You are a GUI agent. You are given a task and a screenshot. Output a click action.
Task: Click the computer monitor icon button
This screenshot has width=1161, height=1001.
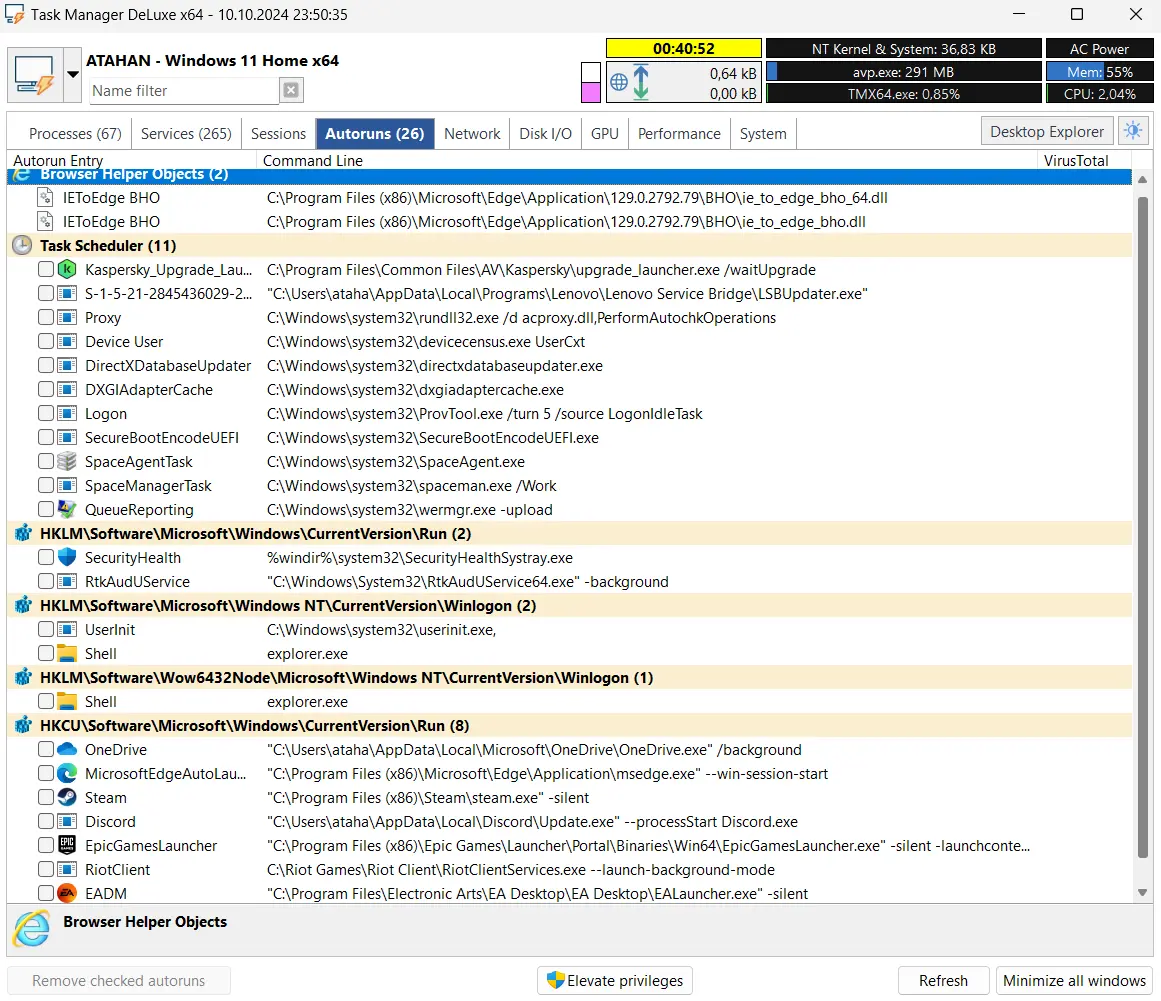point(35,75)
